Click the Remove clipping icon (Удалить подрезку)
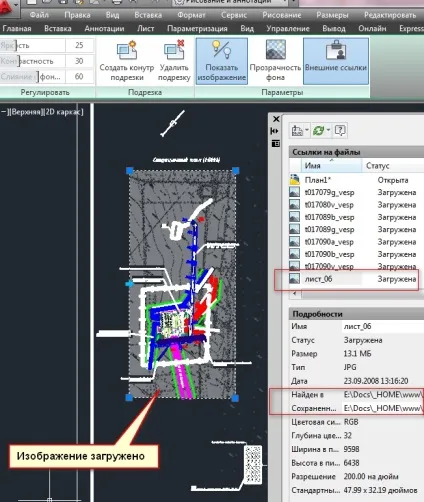 pos(174,61)
